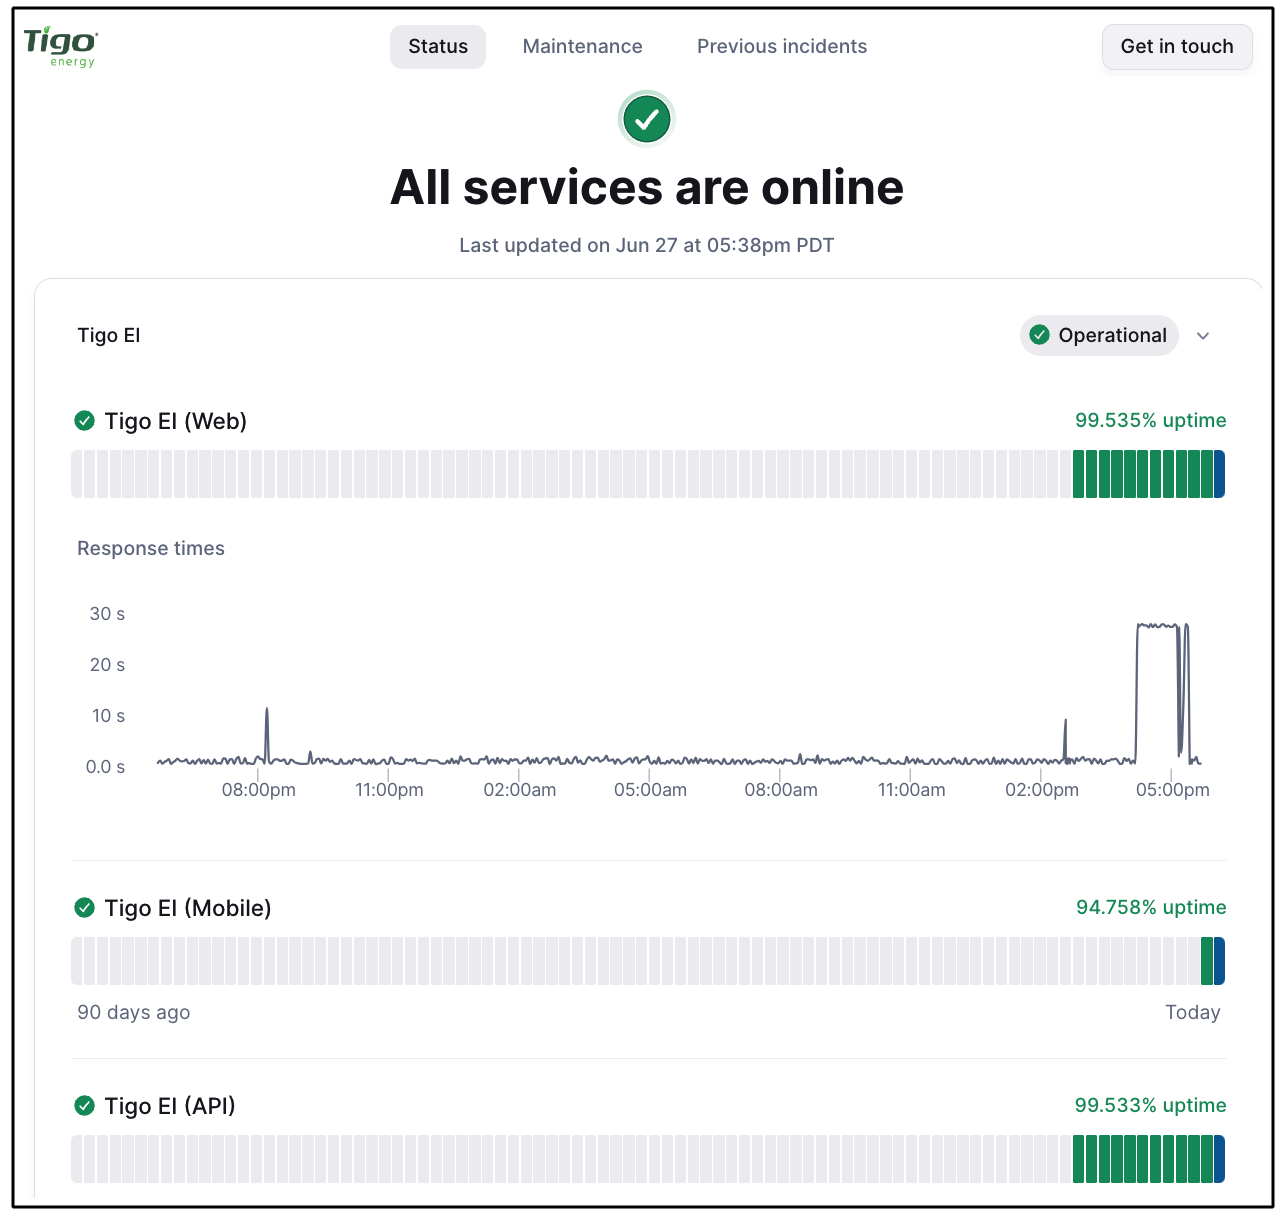Click the Last updated timestamp text
This screenshot has width=1283, height=1220.
(x=647, y=245)
